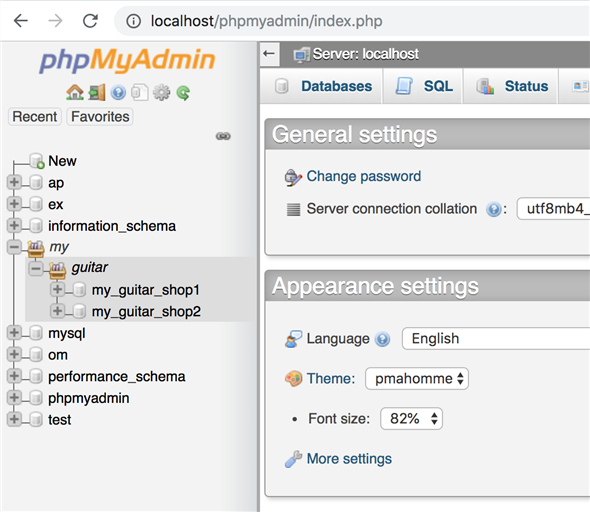The height and width of the screenshot is (512, 590).
Task: Expand the test database node
Action: pos(14,419)
